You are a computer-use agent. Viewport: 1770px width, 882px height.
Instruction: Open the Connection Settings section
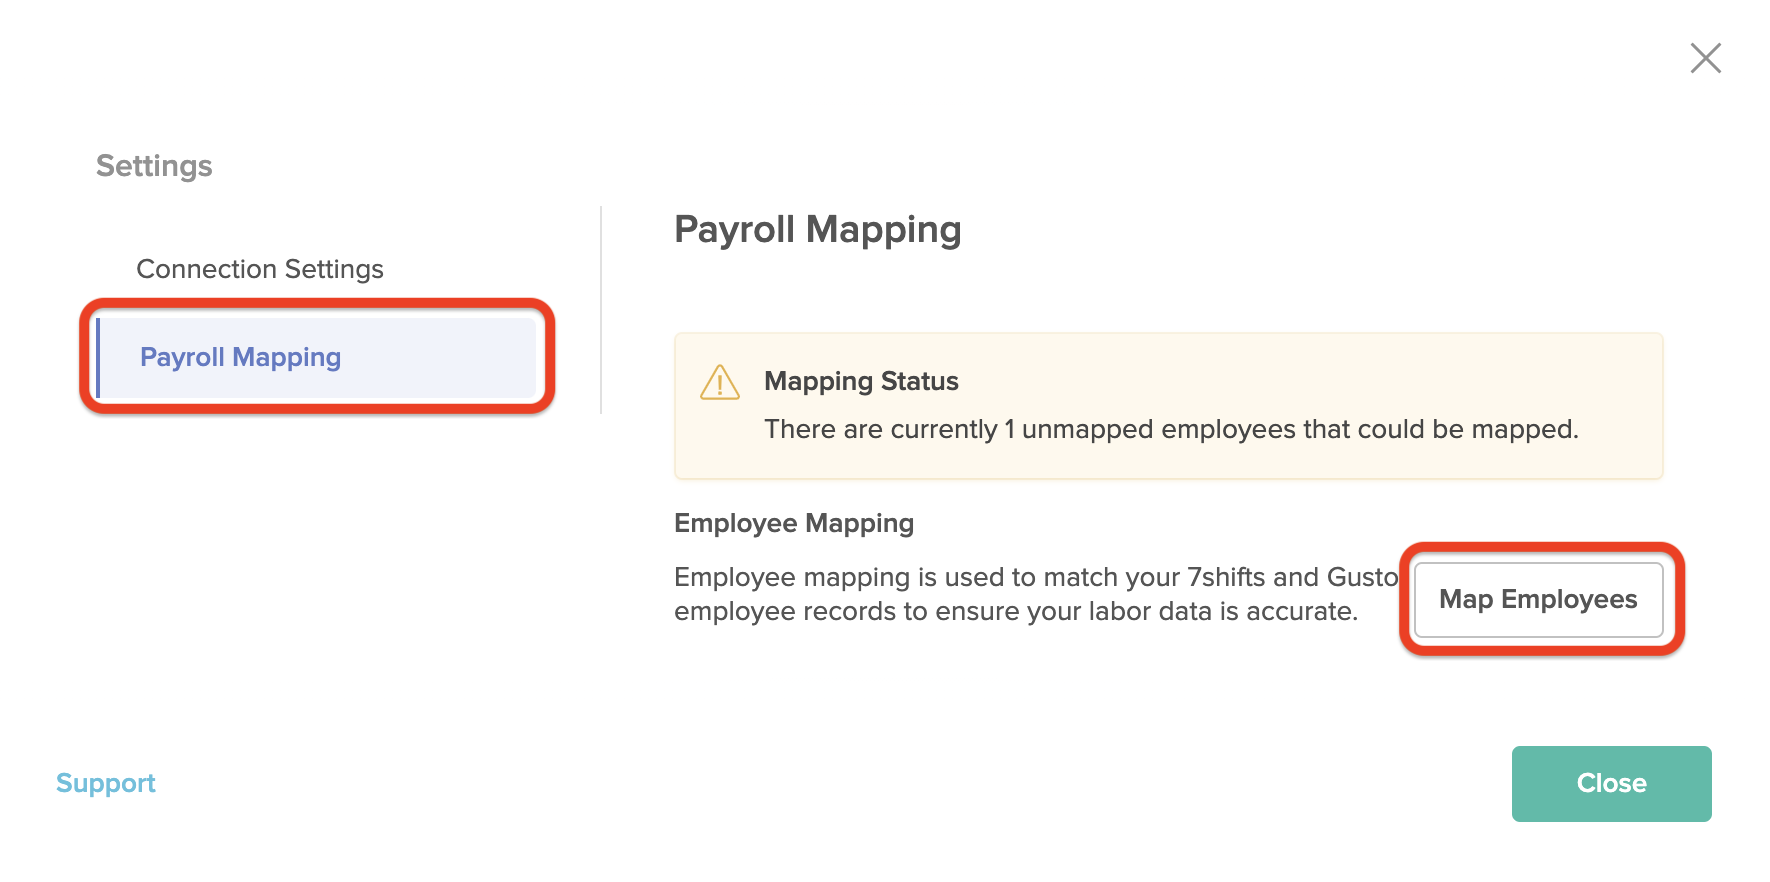click(260, 269)
